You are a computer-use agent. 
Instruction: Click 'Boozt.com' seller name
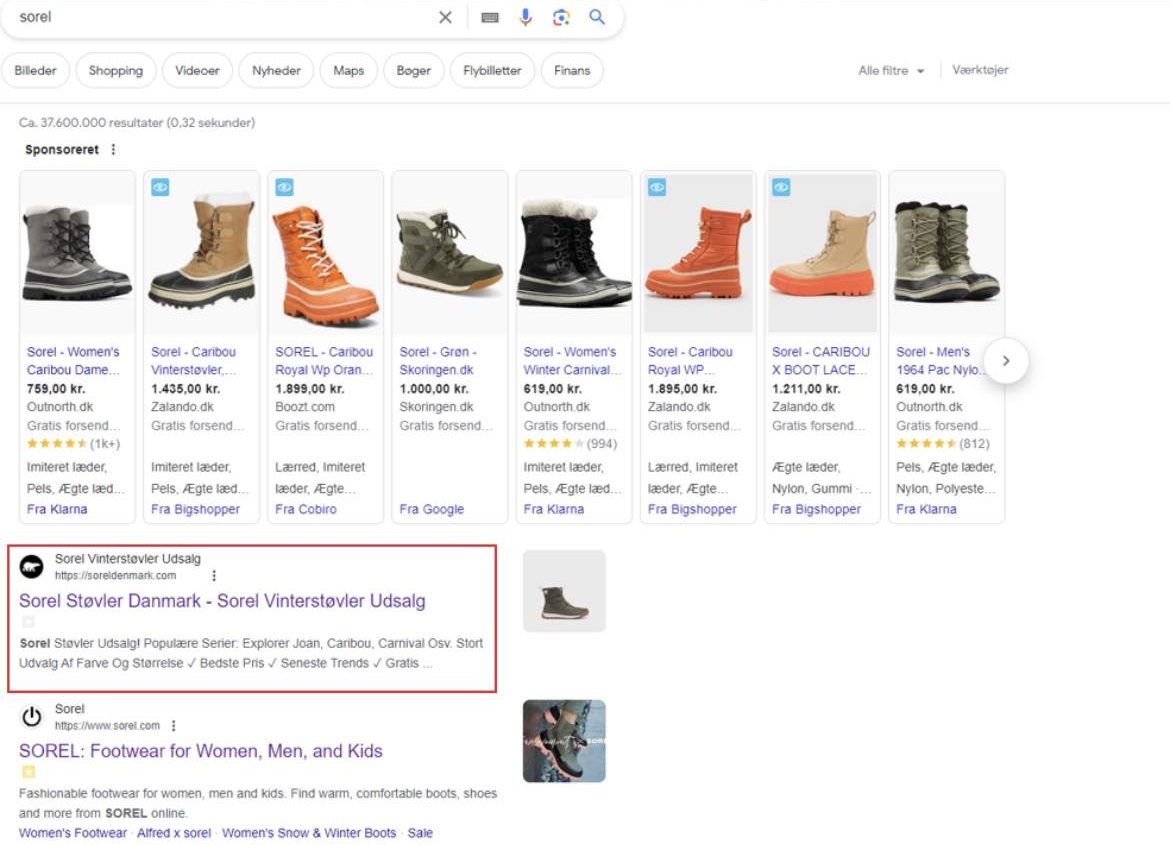304,407
